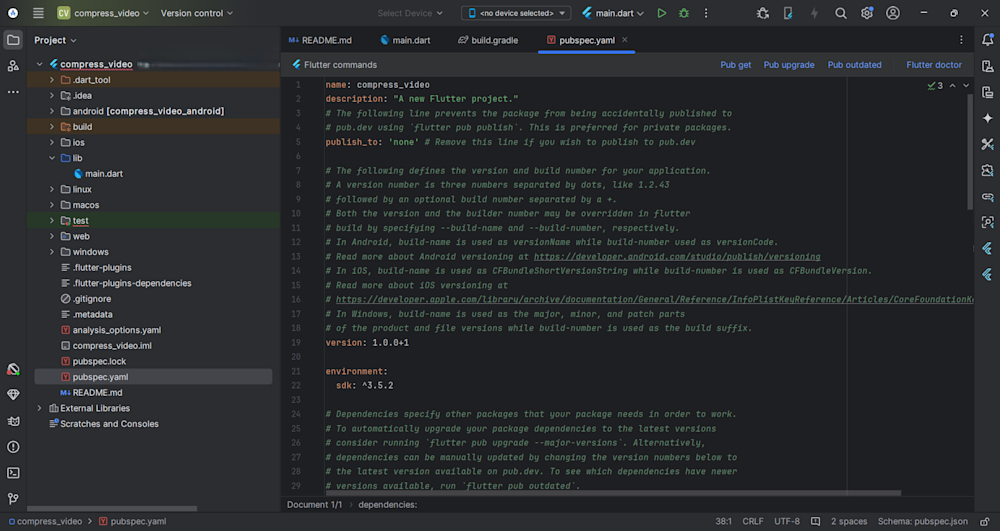Open IDE settings gear icon
Screen dimensions: 1000x531
867,13
